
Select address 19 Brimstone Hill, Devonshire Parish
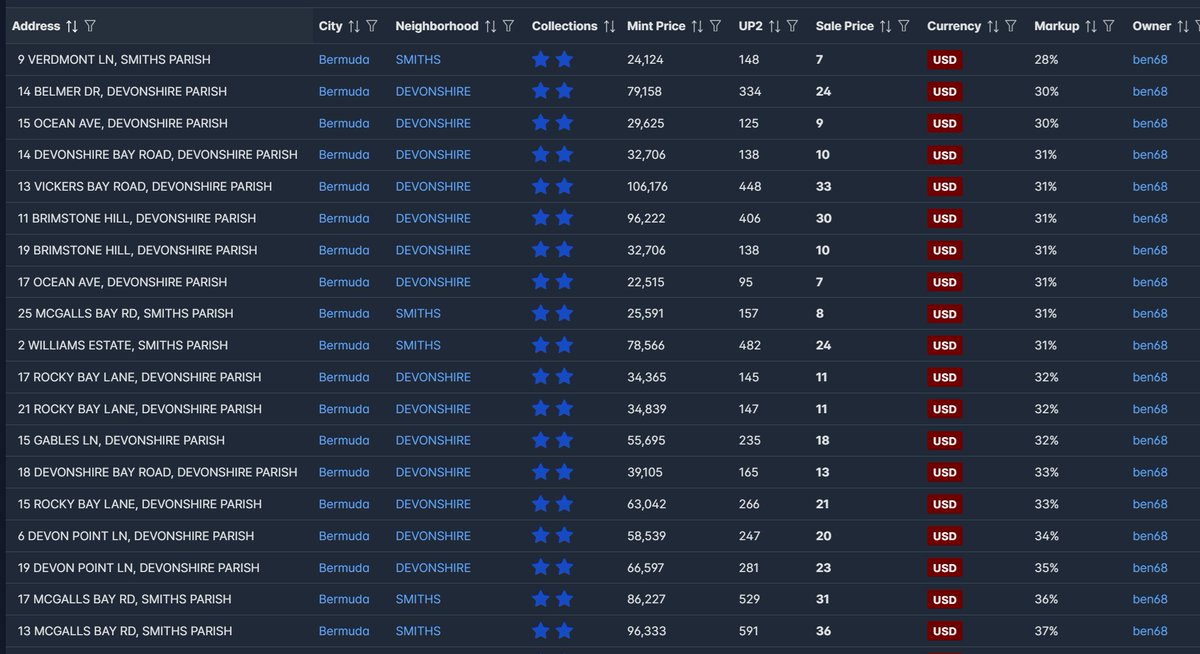point(137,250)
